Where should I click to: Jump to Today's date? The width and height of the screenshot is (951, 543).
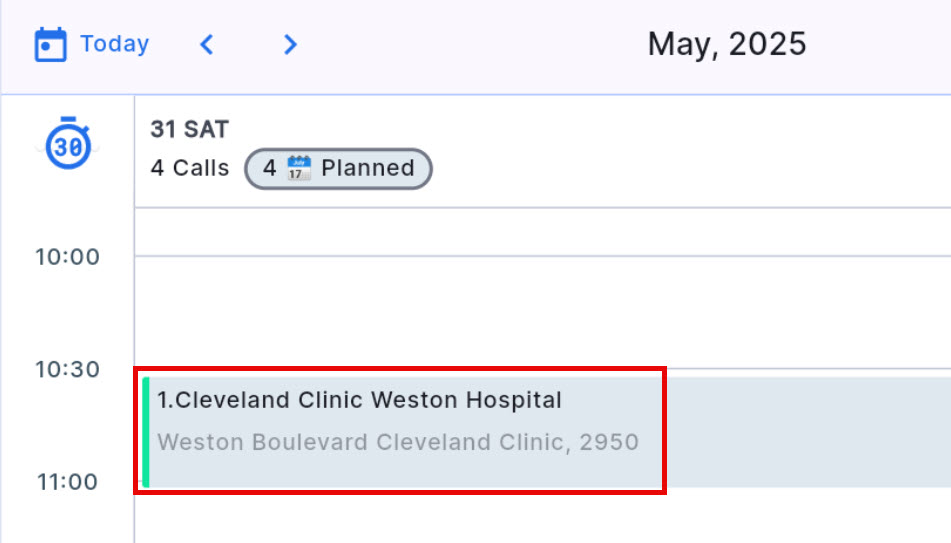114,44
